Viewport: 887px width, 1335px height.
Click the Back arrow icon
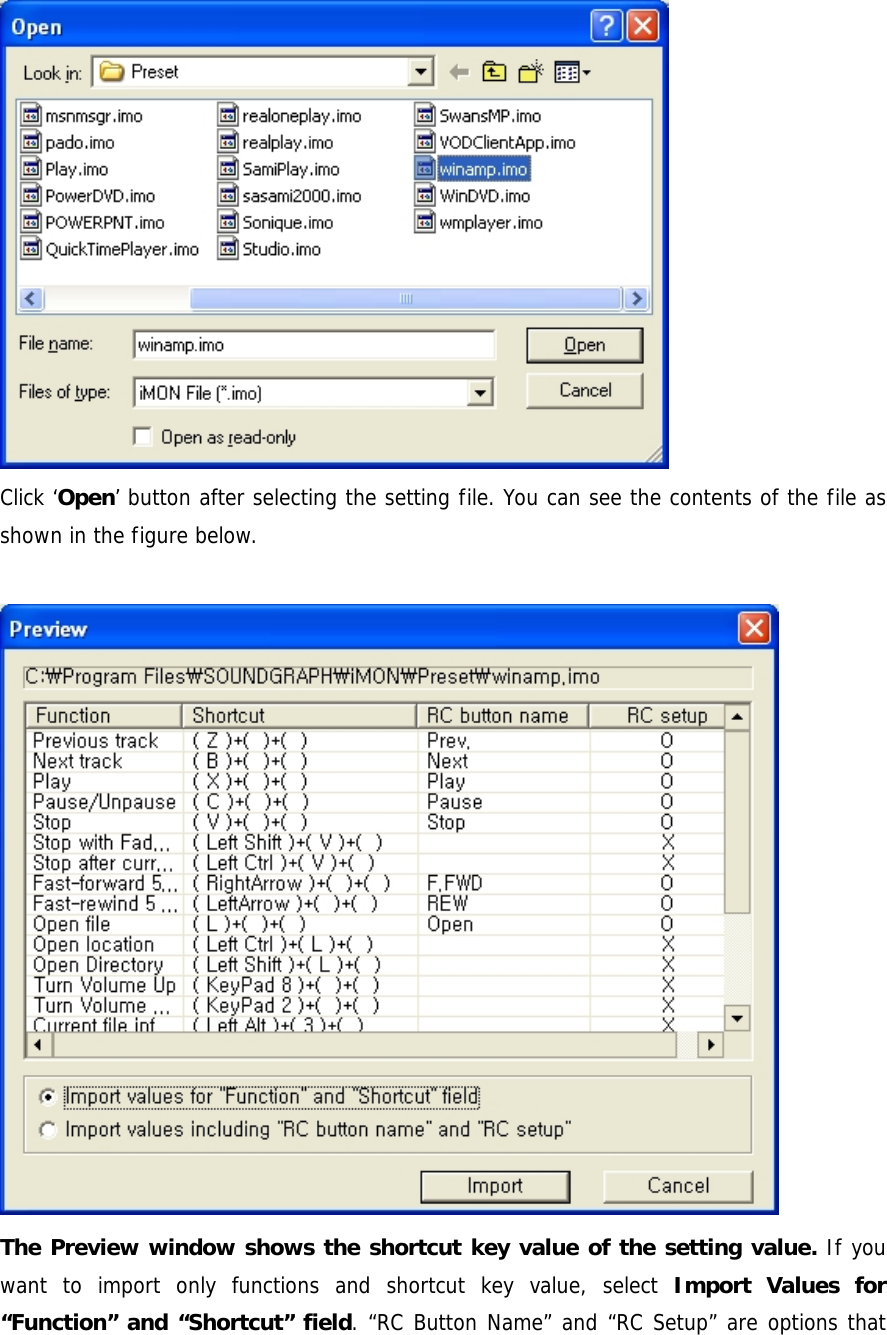[459, 71]
